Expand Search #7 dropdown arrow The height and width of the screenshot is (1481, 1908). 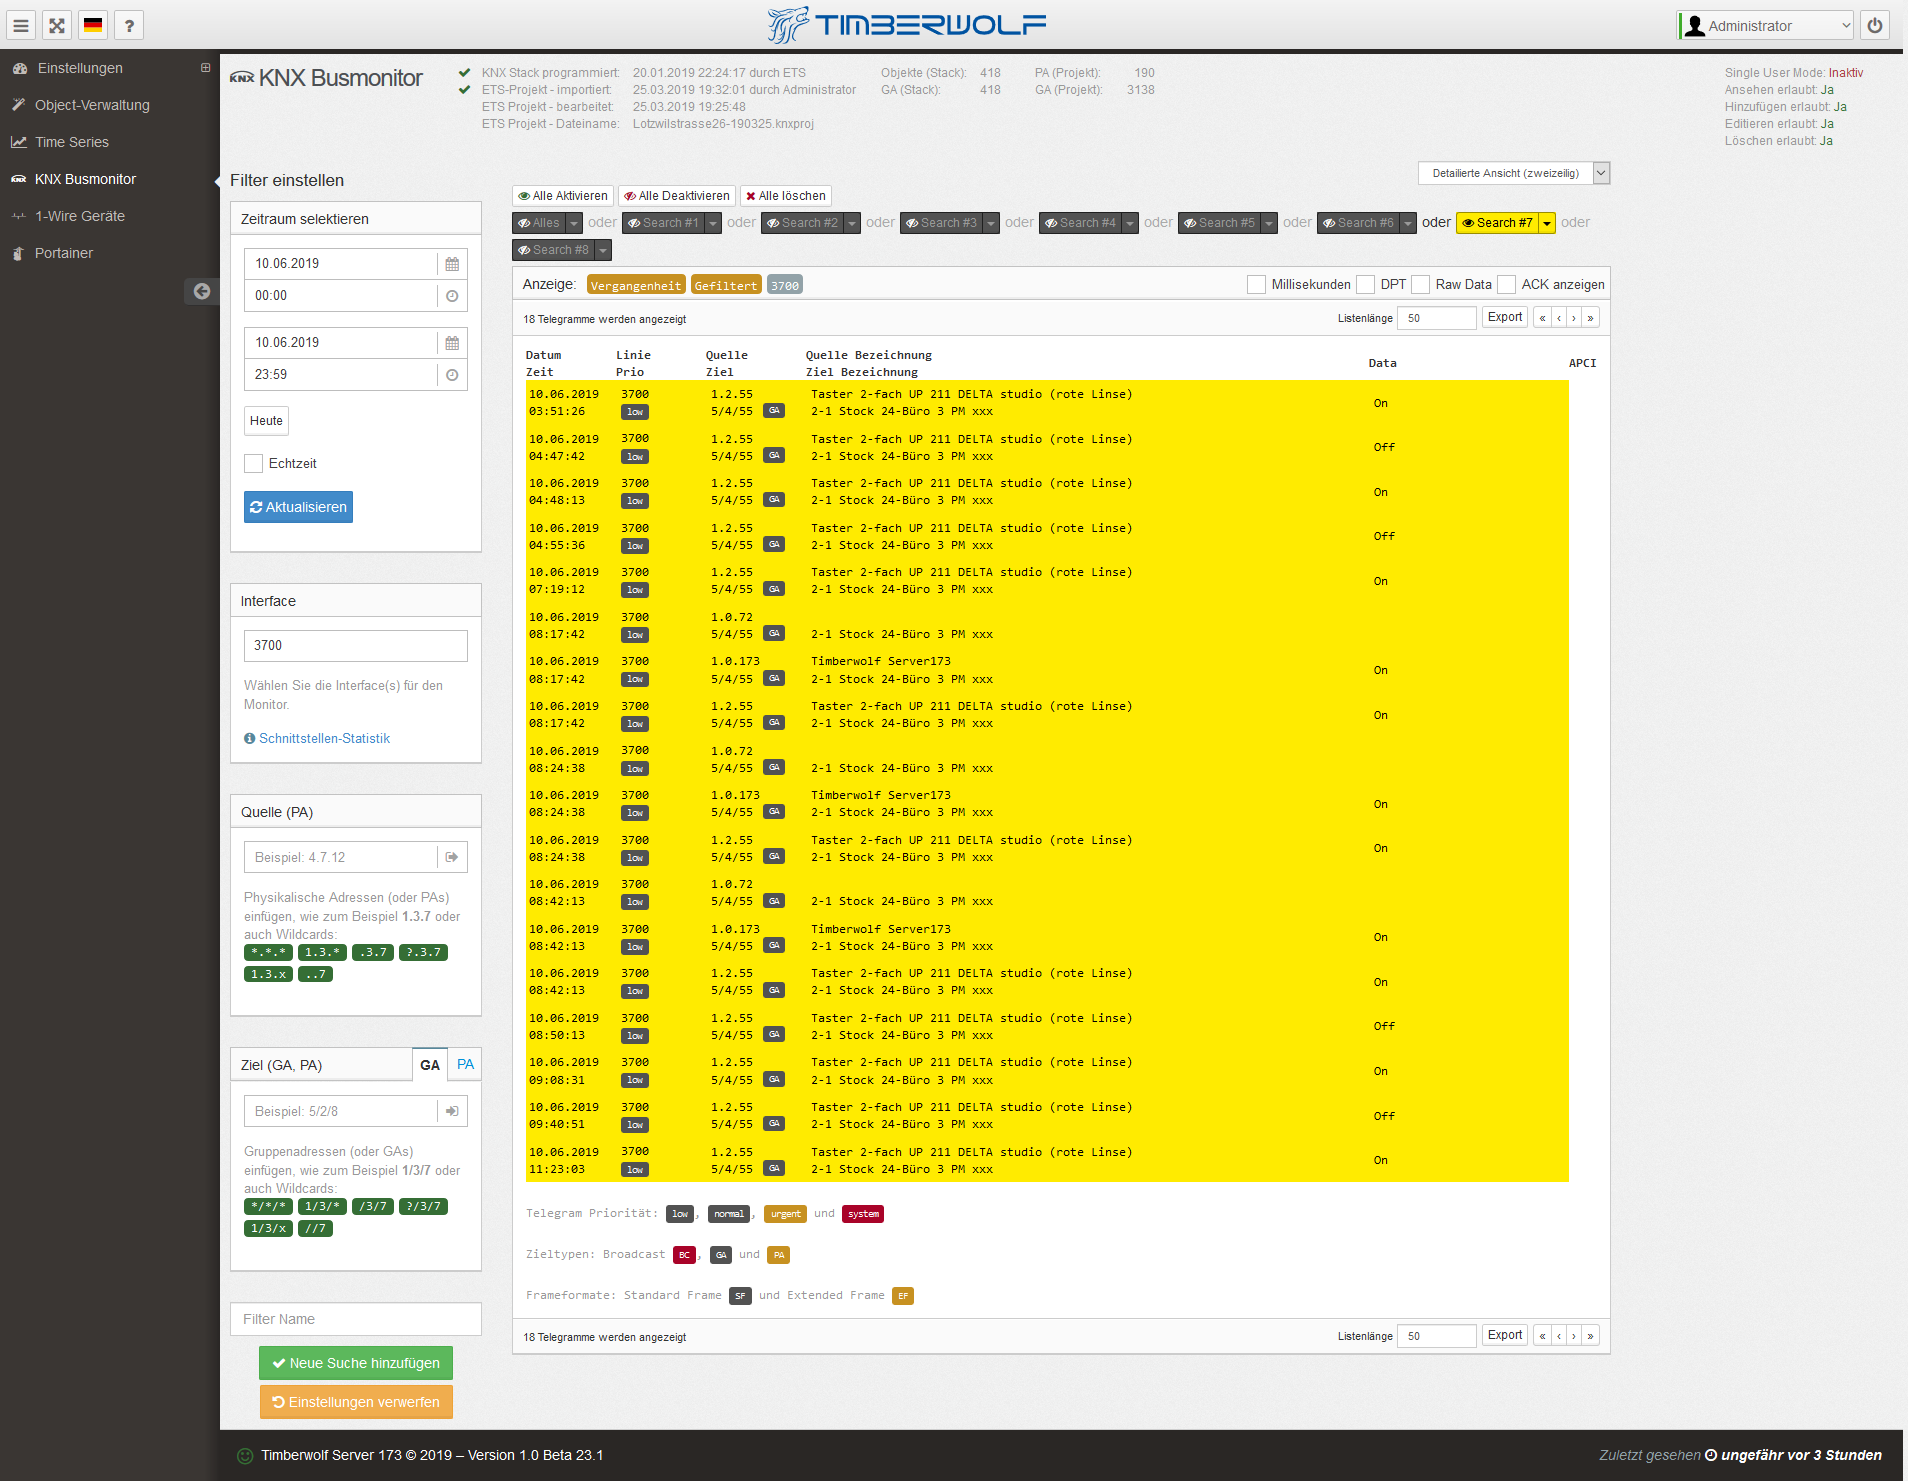point(1547,223)
